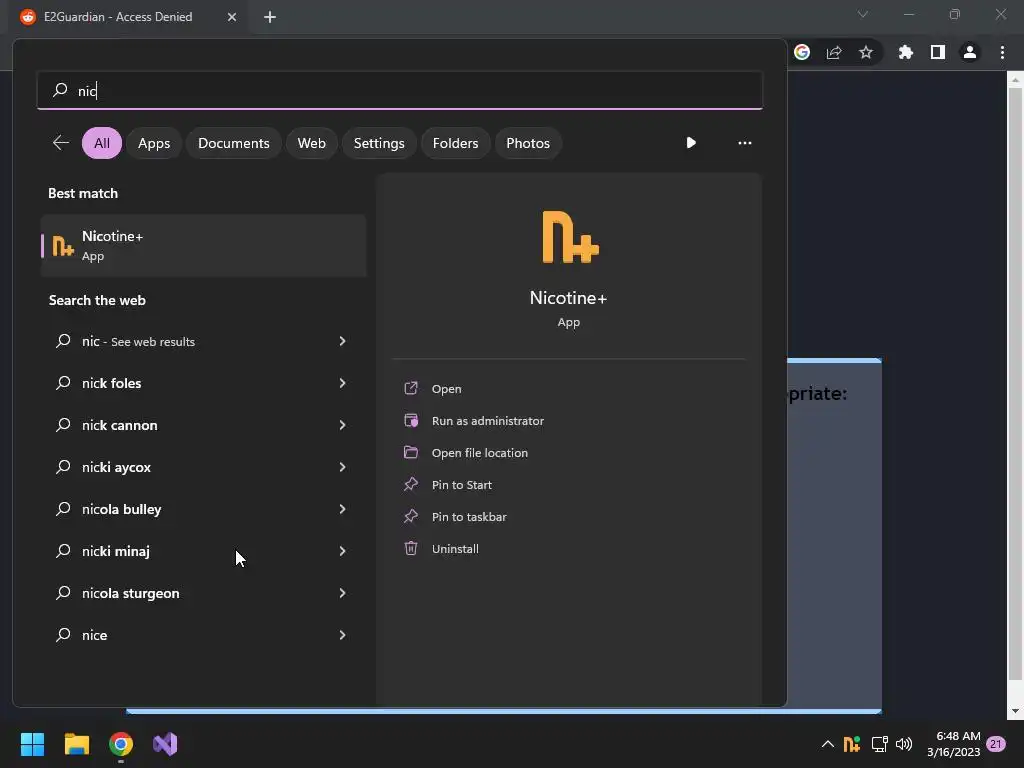Switch to the Documents filter tab
This screenshot has height=768, width=1024.
click(x=234, y=143)
